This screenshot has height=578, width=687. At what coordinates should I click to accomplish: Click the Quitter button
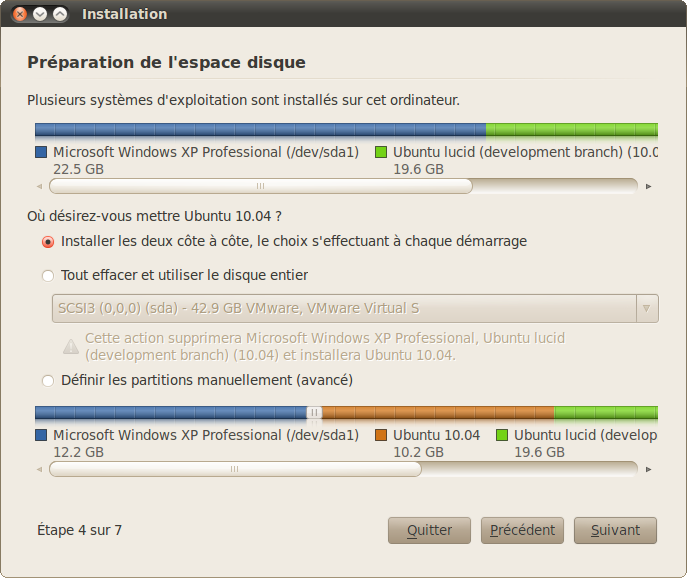tap(430, 530)
